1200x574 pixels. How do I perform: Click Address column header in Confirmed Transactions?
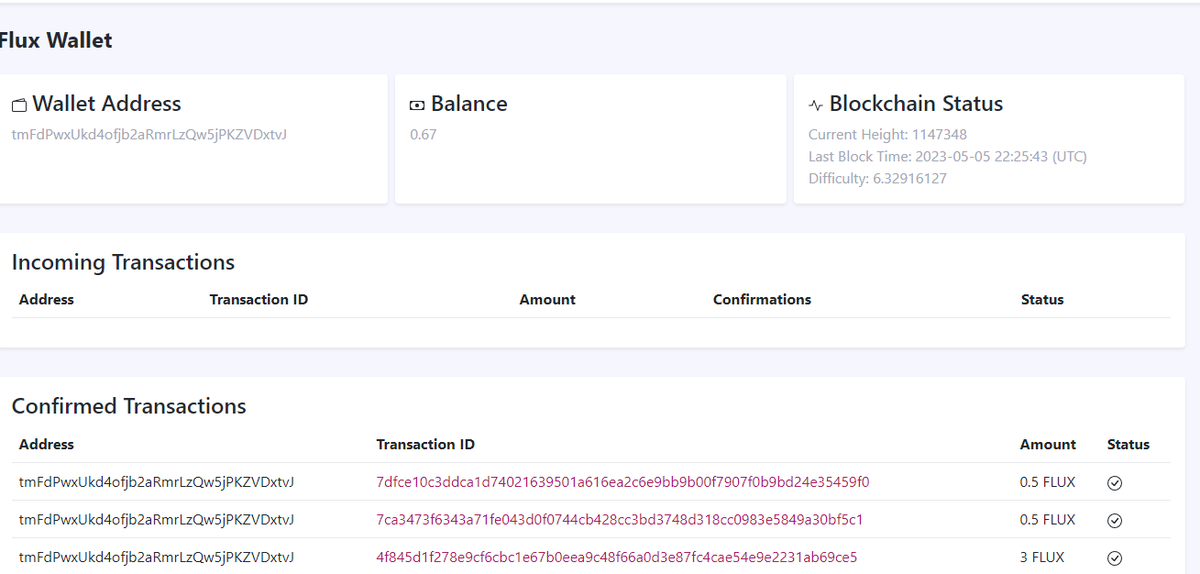click(46, 444)
